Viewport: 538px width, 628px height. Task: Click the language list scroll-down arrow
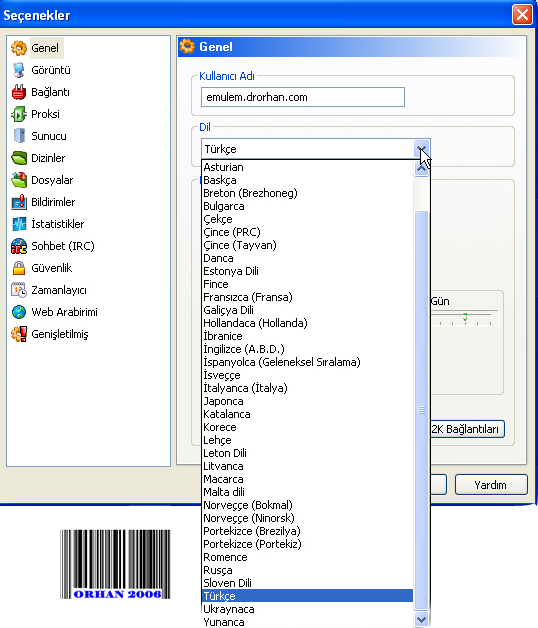421,620
